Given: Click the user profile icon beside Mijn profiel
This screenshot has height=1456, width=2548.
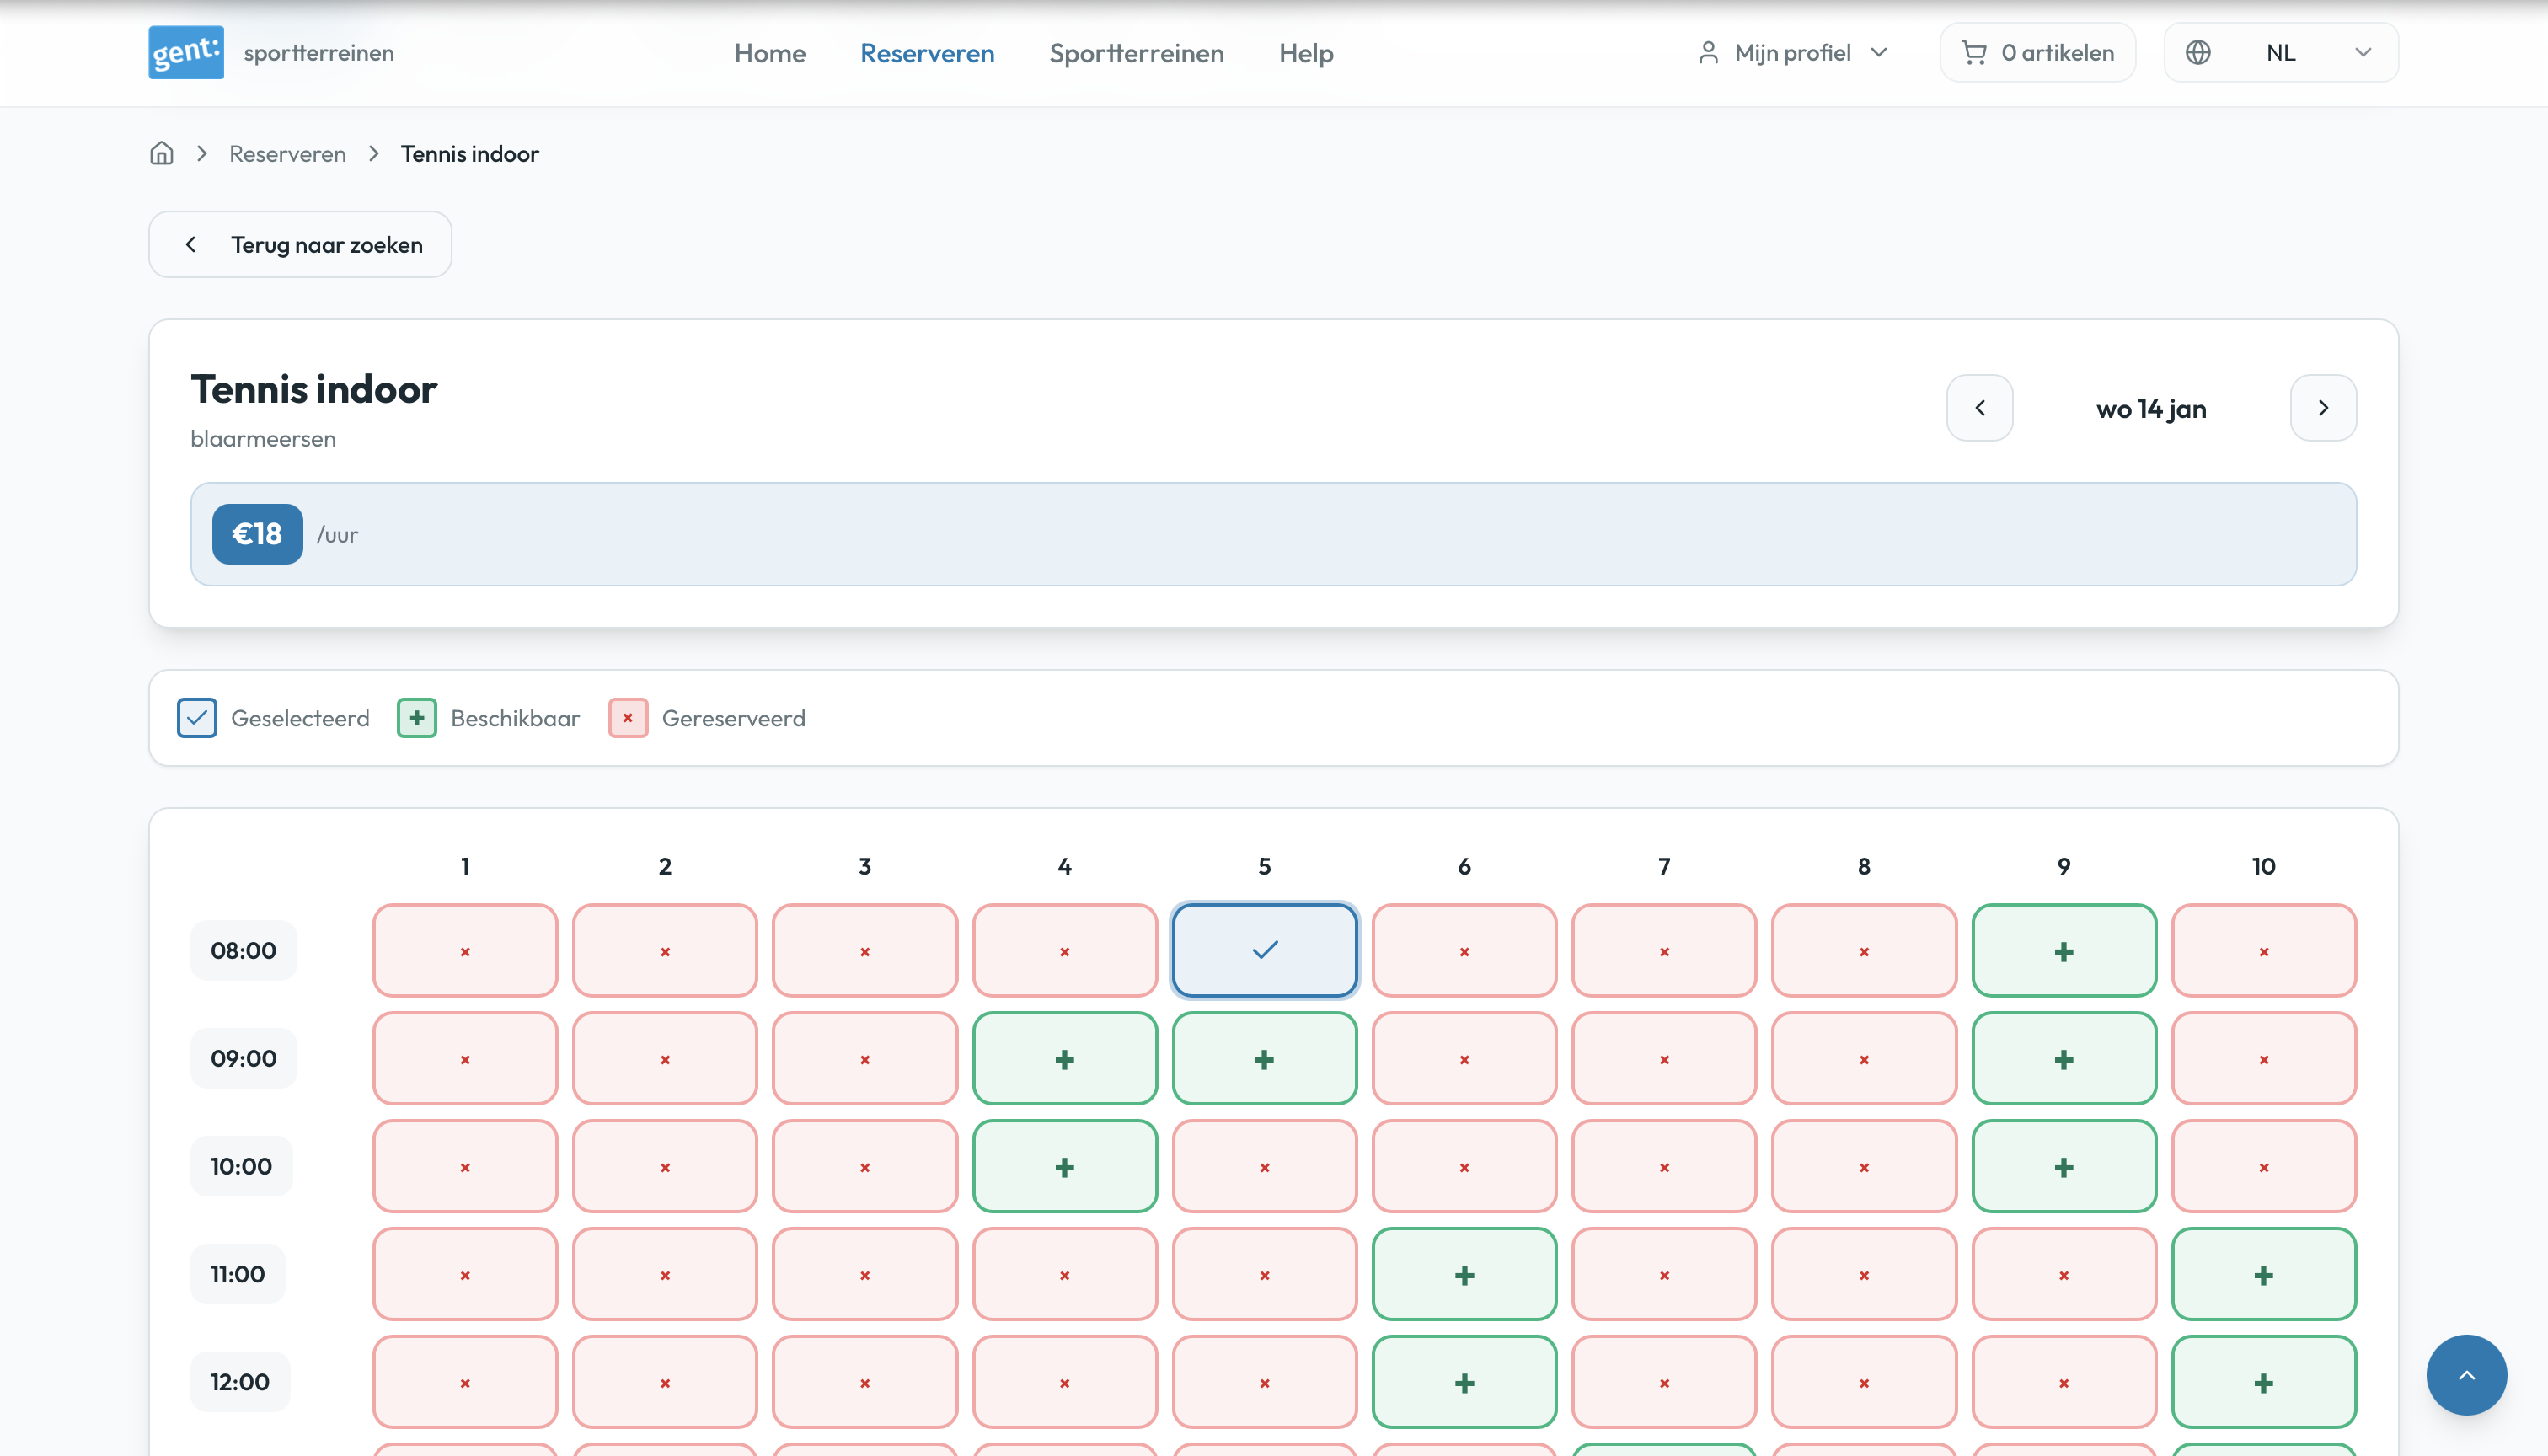Looking at the screenshot, I should tap(1708, 52).
